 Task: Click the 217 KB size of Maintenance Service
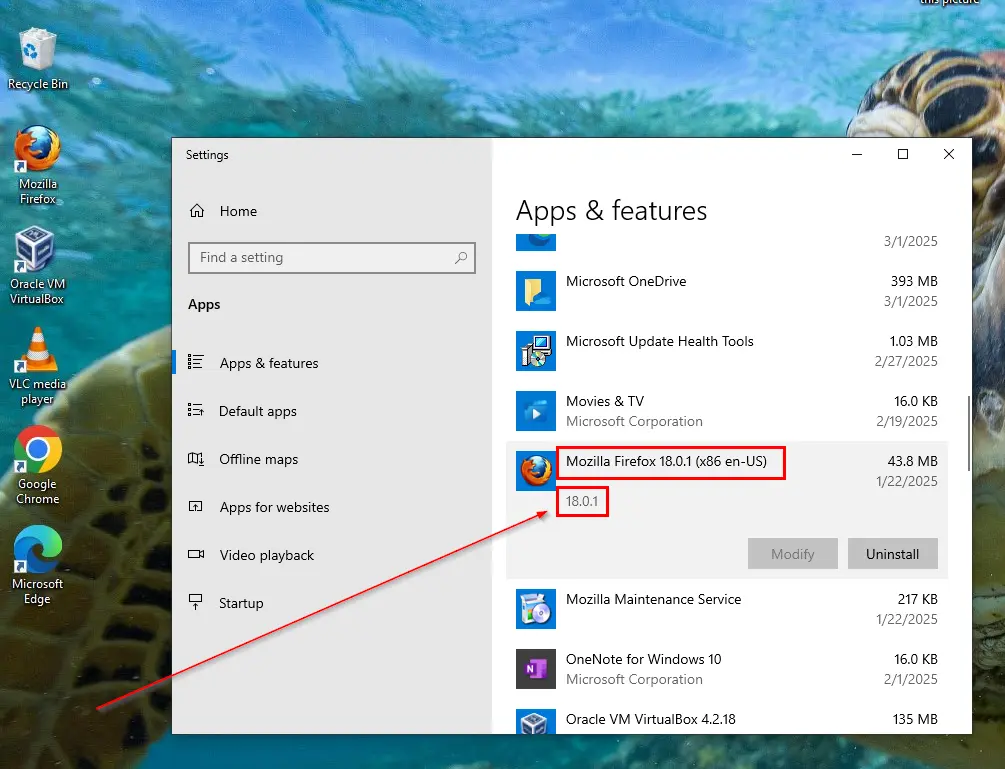point(917,599)
